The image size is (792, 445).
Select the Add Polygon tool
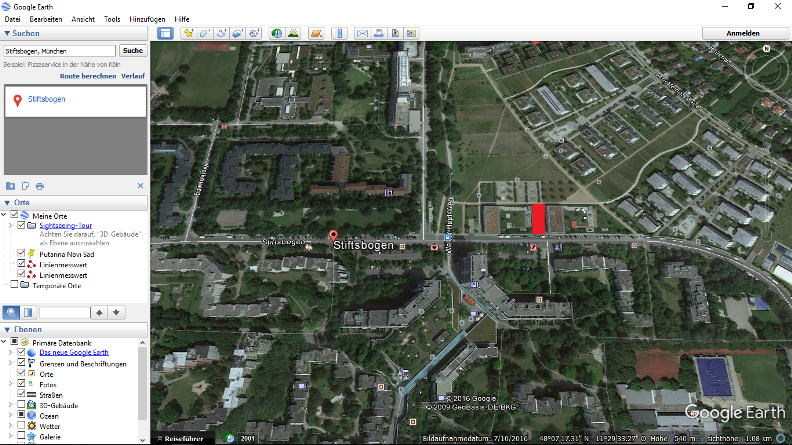pos(203,33)
